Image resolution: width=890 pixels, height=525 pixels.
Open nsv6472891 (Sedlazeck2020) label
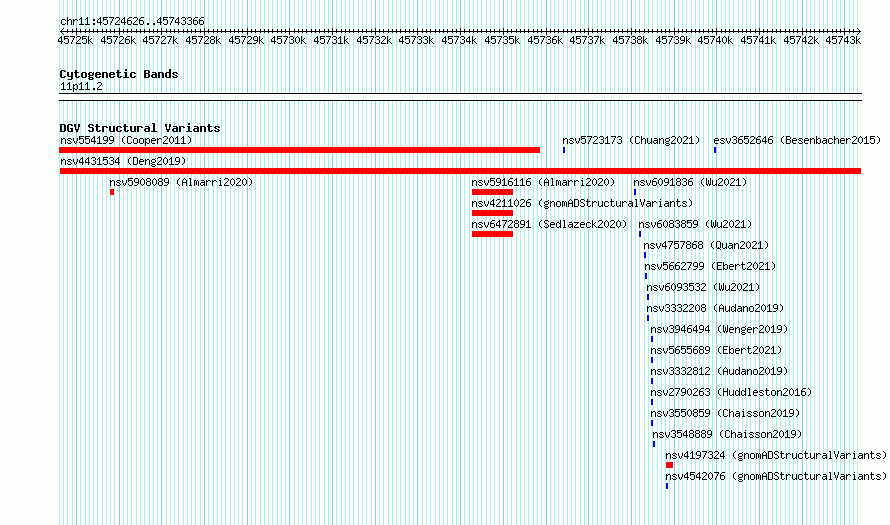click(x=549, y=224)
